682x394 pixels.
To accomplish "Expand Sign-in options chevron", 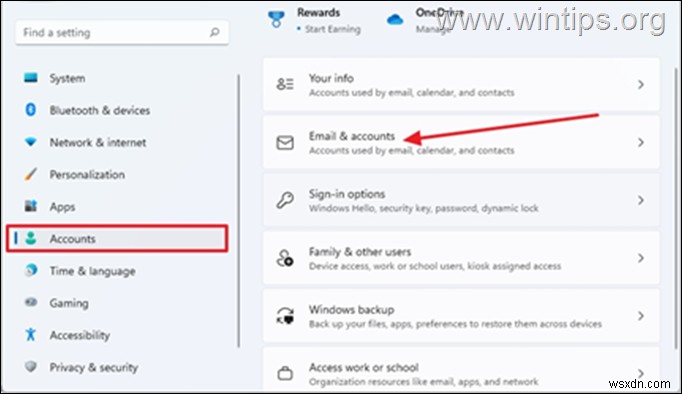I will pos(641,200).
